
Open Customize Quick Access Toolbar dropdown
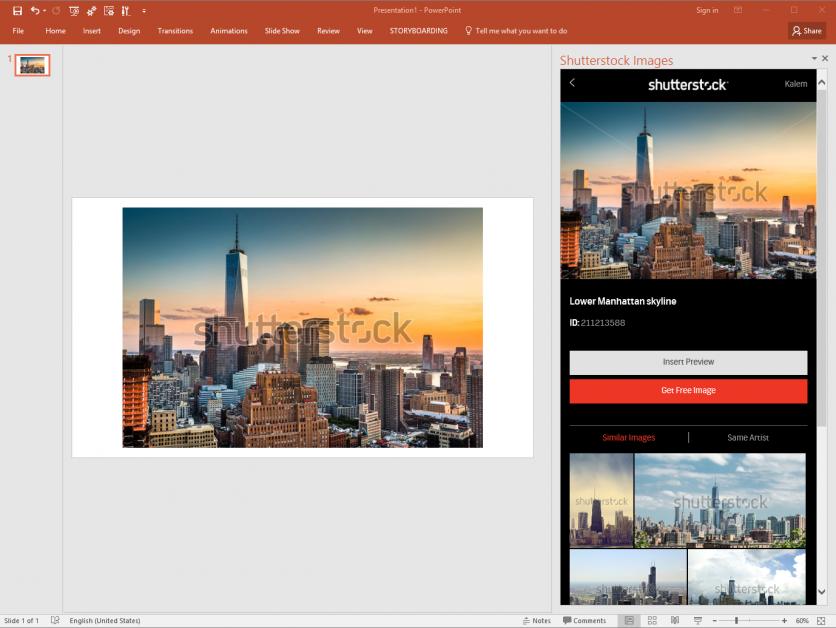pyautogui.click(x=144, y=11)
